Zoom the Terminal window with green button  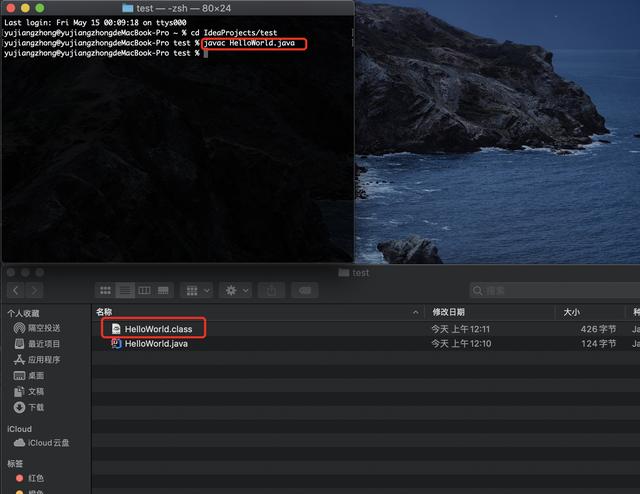(x=40, y=8)
